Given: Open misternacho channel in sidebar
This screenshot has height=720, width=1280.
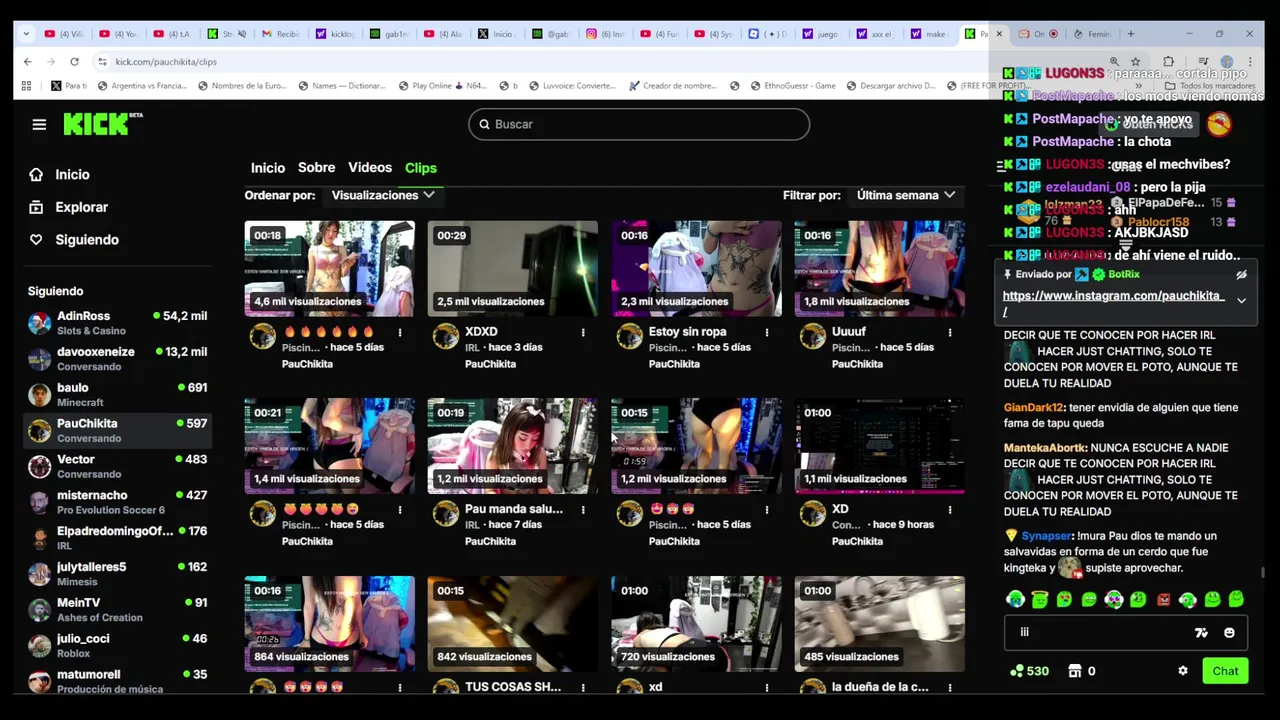Looking at the screenshot, I should 117,502.
